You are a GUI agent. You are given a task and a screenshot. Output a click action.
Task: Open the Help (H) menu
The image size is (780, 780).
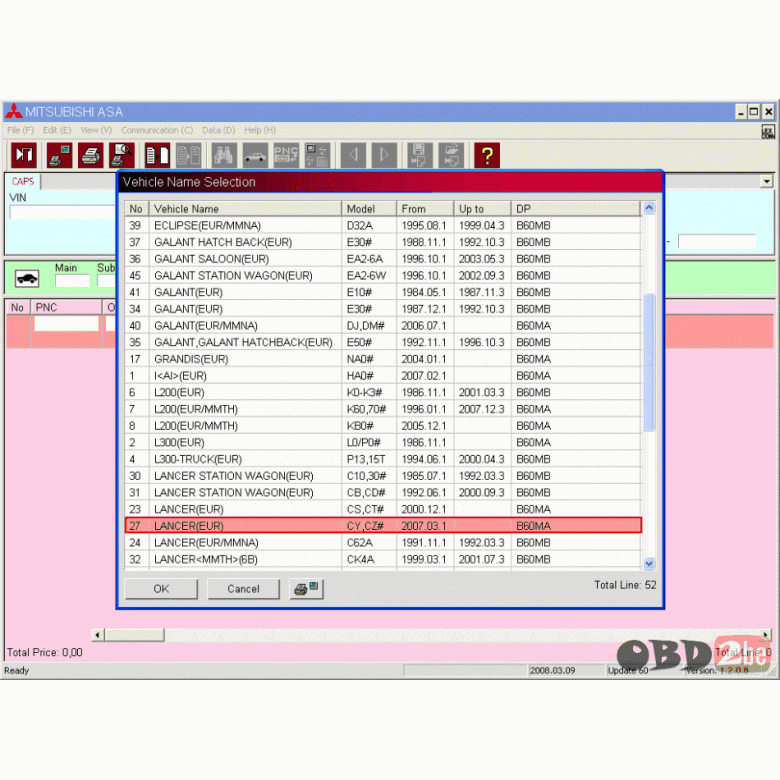(260, 130)
